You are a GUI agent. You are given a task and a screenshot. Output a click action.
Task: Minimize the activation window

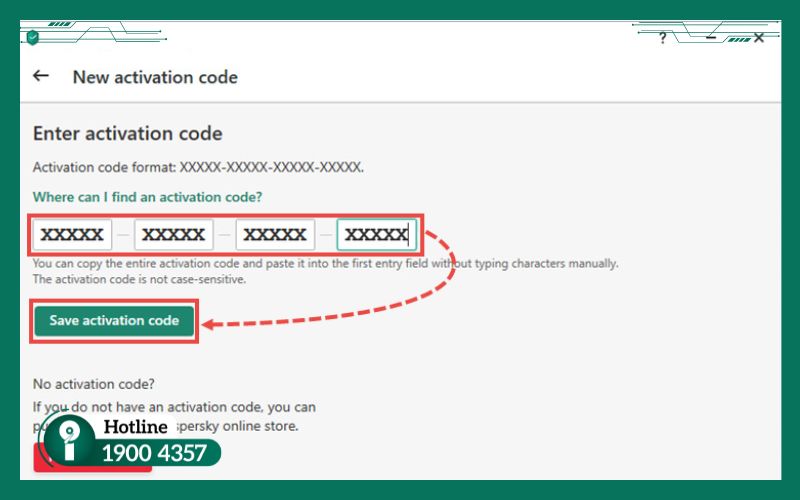711,37
